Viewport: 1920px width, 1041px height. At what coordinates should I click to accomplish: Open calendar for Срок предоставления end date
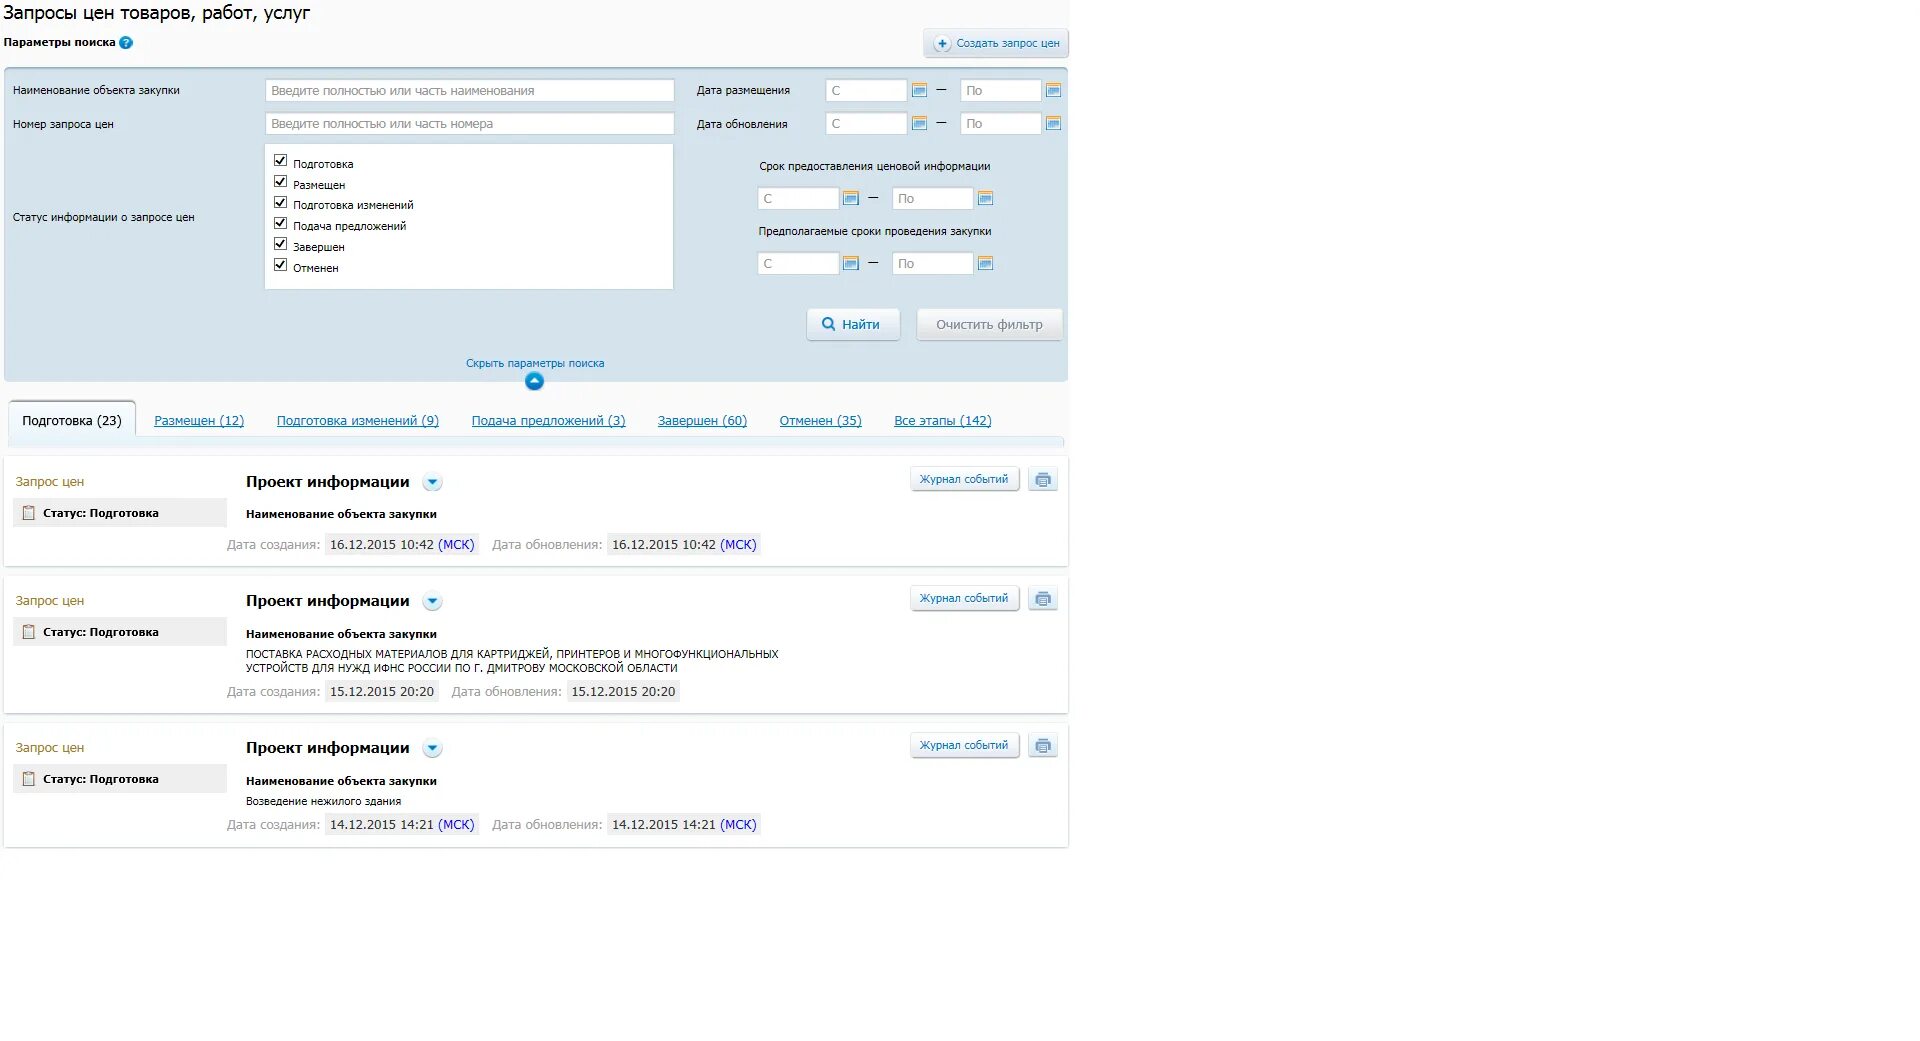pos(985,199)
